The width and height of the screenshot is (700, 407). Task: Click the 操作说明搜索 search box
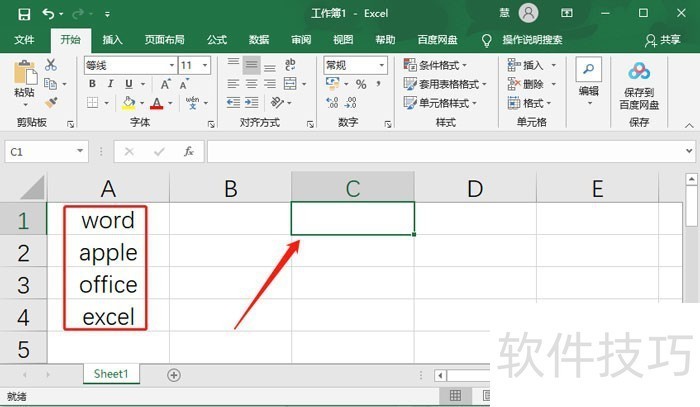click(532, 40)
